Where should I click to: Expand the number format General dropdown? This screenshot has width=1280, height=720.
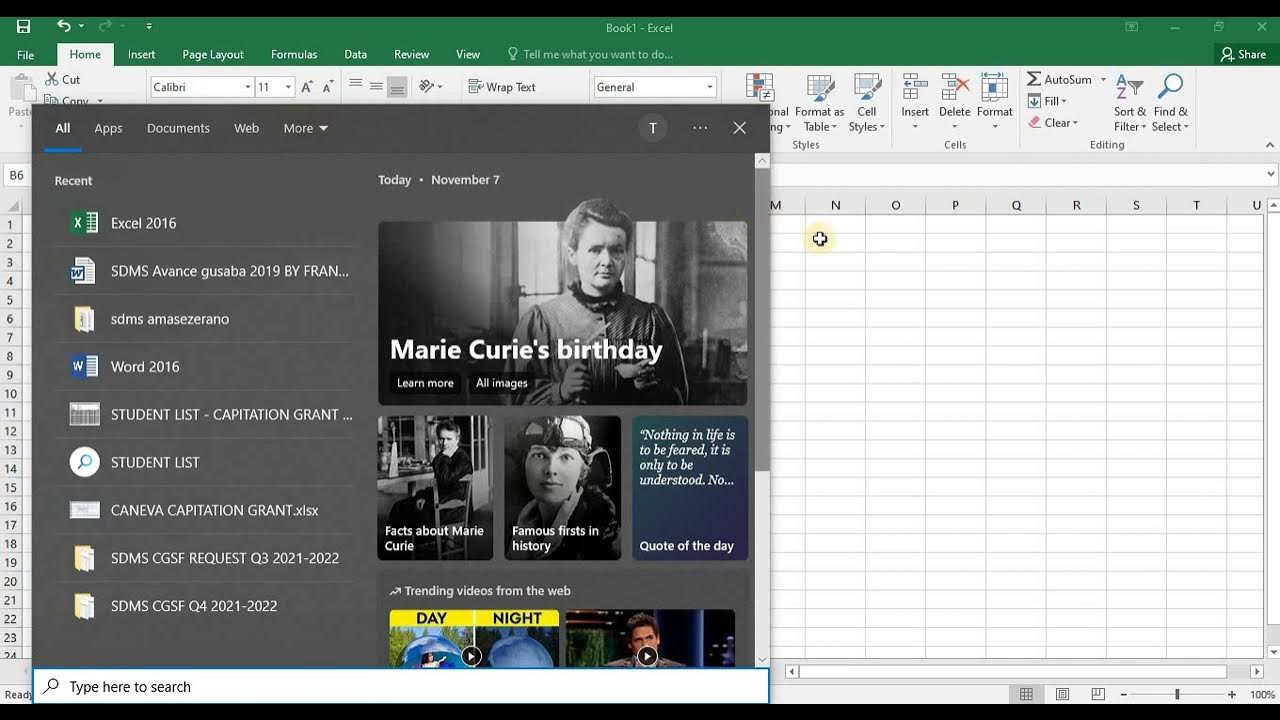(x=710, y=87)
